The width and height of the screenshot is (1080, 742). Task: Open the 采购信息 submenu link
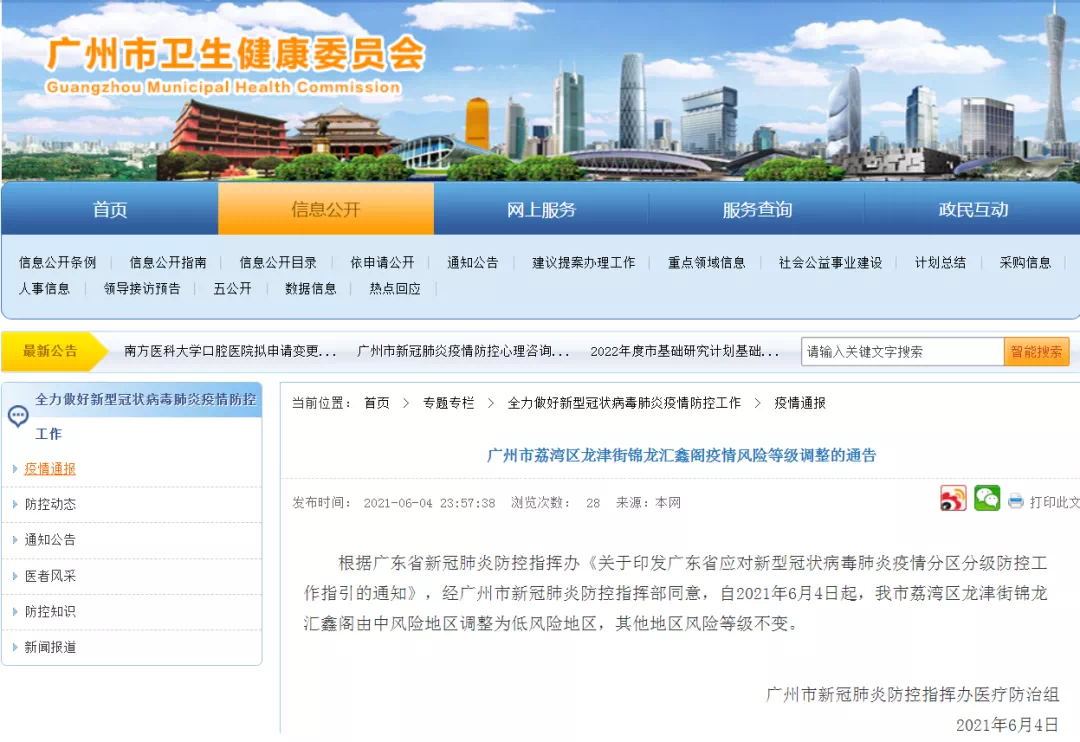click(1025, 263)
